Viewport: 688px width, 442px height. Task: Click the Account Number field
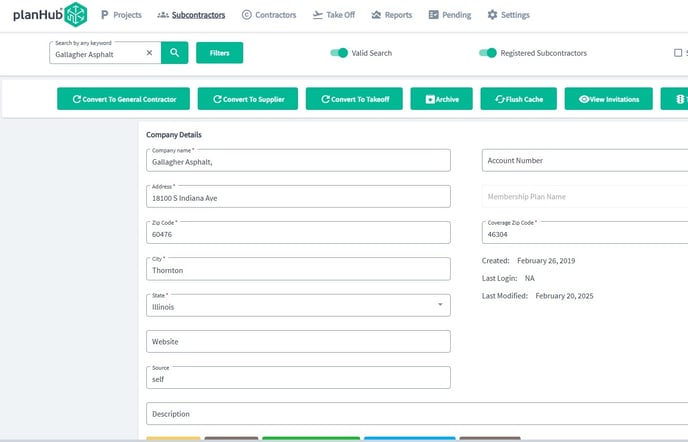[584, 160]
